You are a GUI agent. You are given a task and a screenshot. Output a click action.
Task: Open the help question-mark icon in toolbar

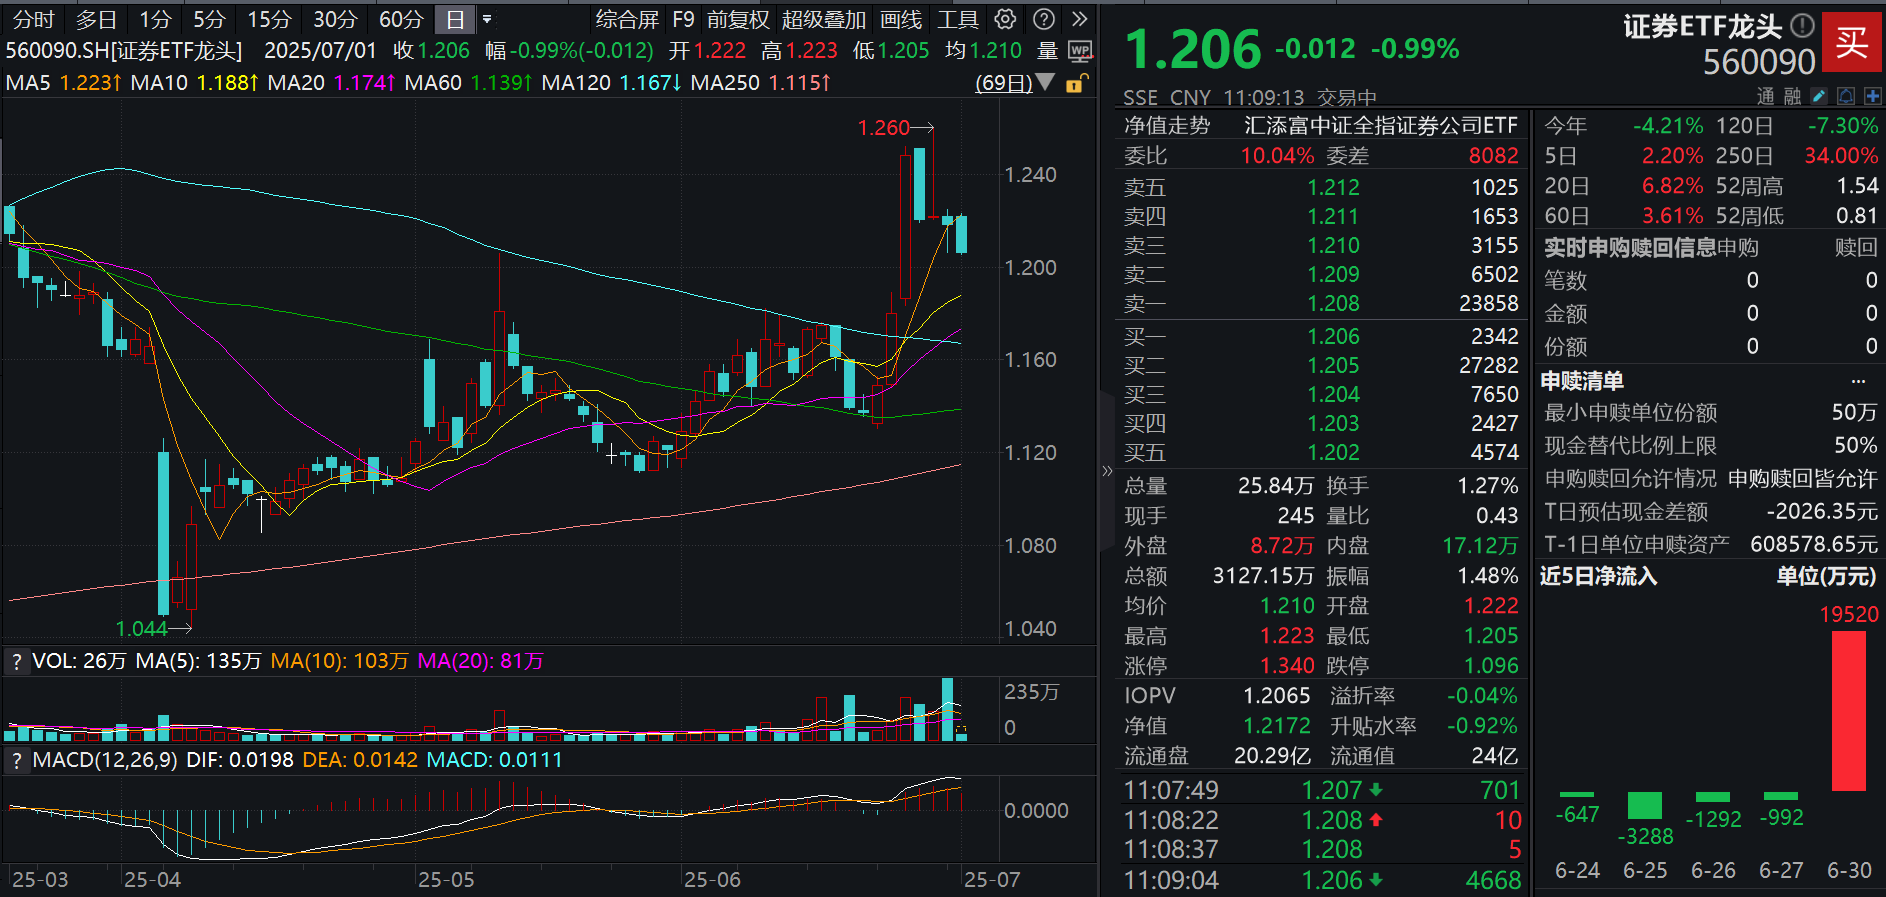[1043, 19]
